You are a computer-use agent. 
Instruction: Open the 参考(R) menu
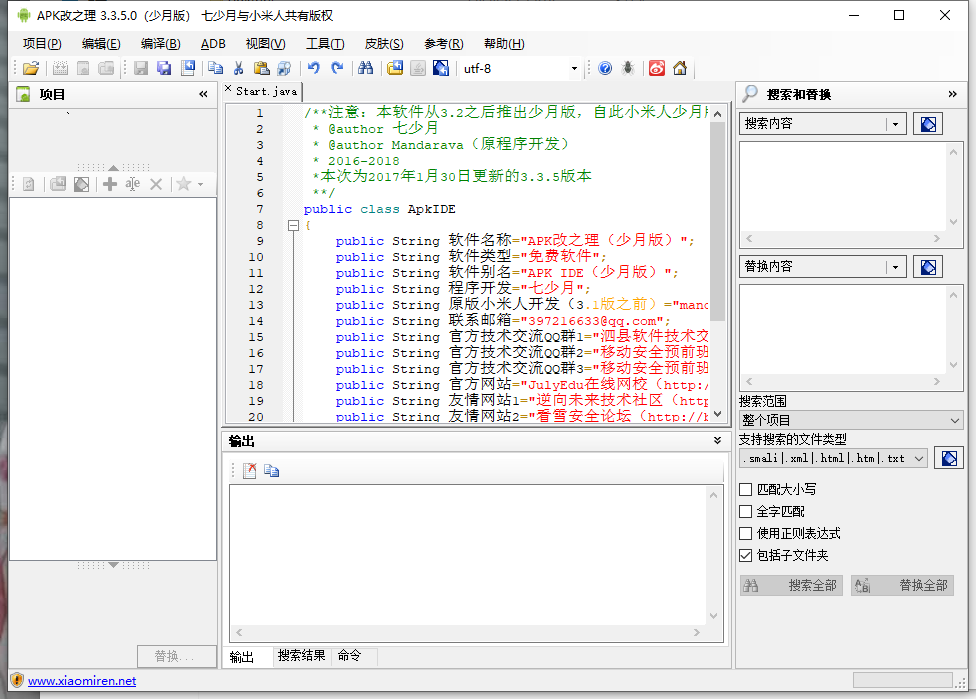tap(443, 44)
